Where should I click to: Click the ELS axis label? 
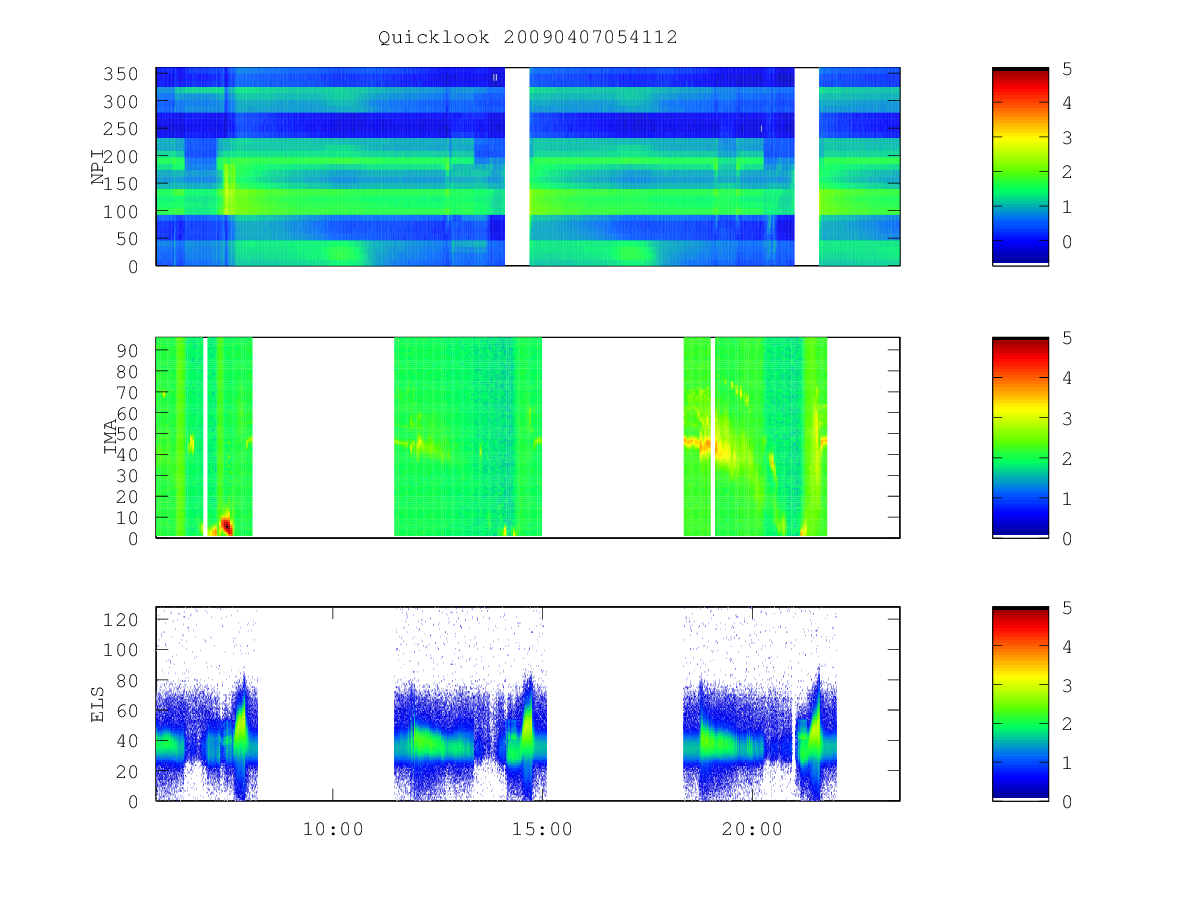click(98, 703)
